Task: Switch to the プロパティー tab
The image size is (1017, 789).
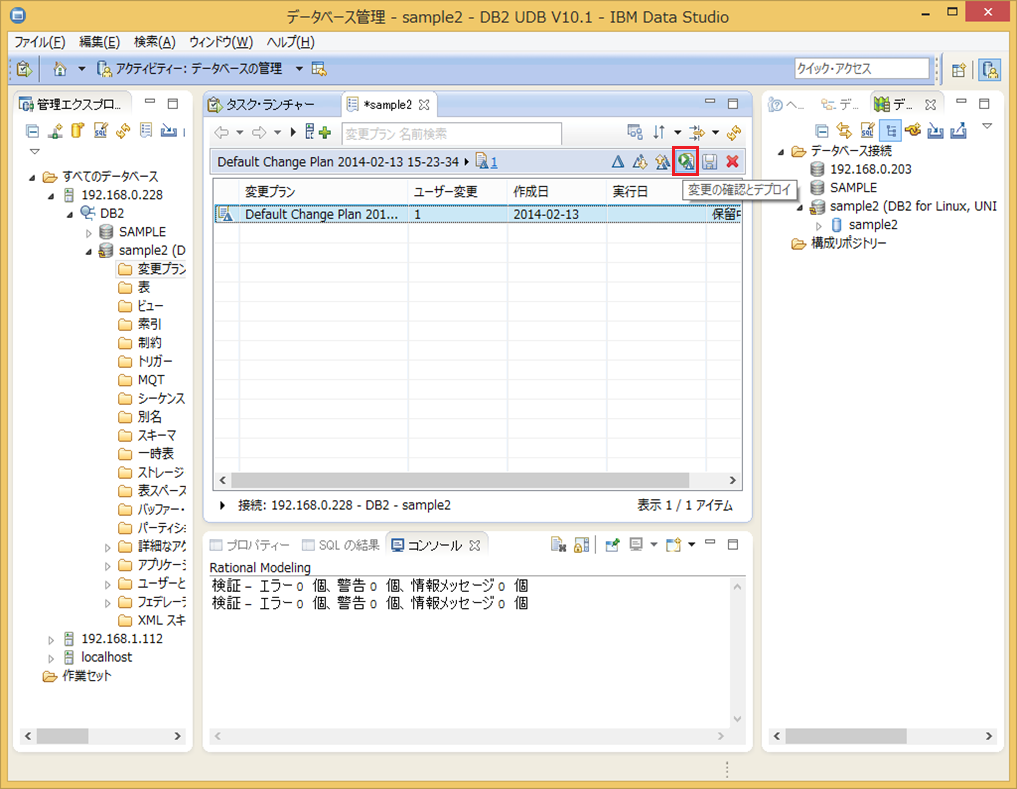Action: [x=250, y=545]
